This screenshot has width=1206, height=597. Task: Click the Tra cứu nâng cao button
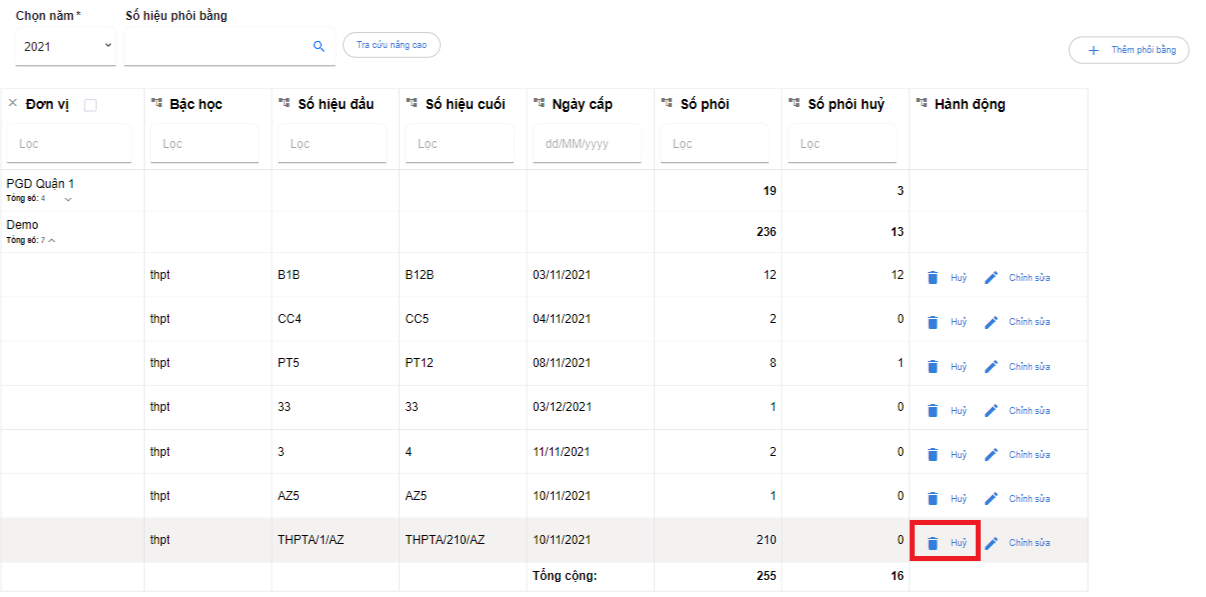[x=391, y=45]
